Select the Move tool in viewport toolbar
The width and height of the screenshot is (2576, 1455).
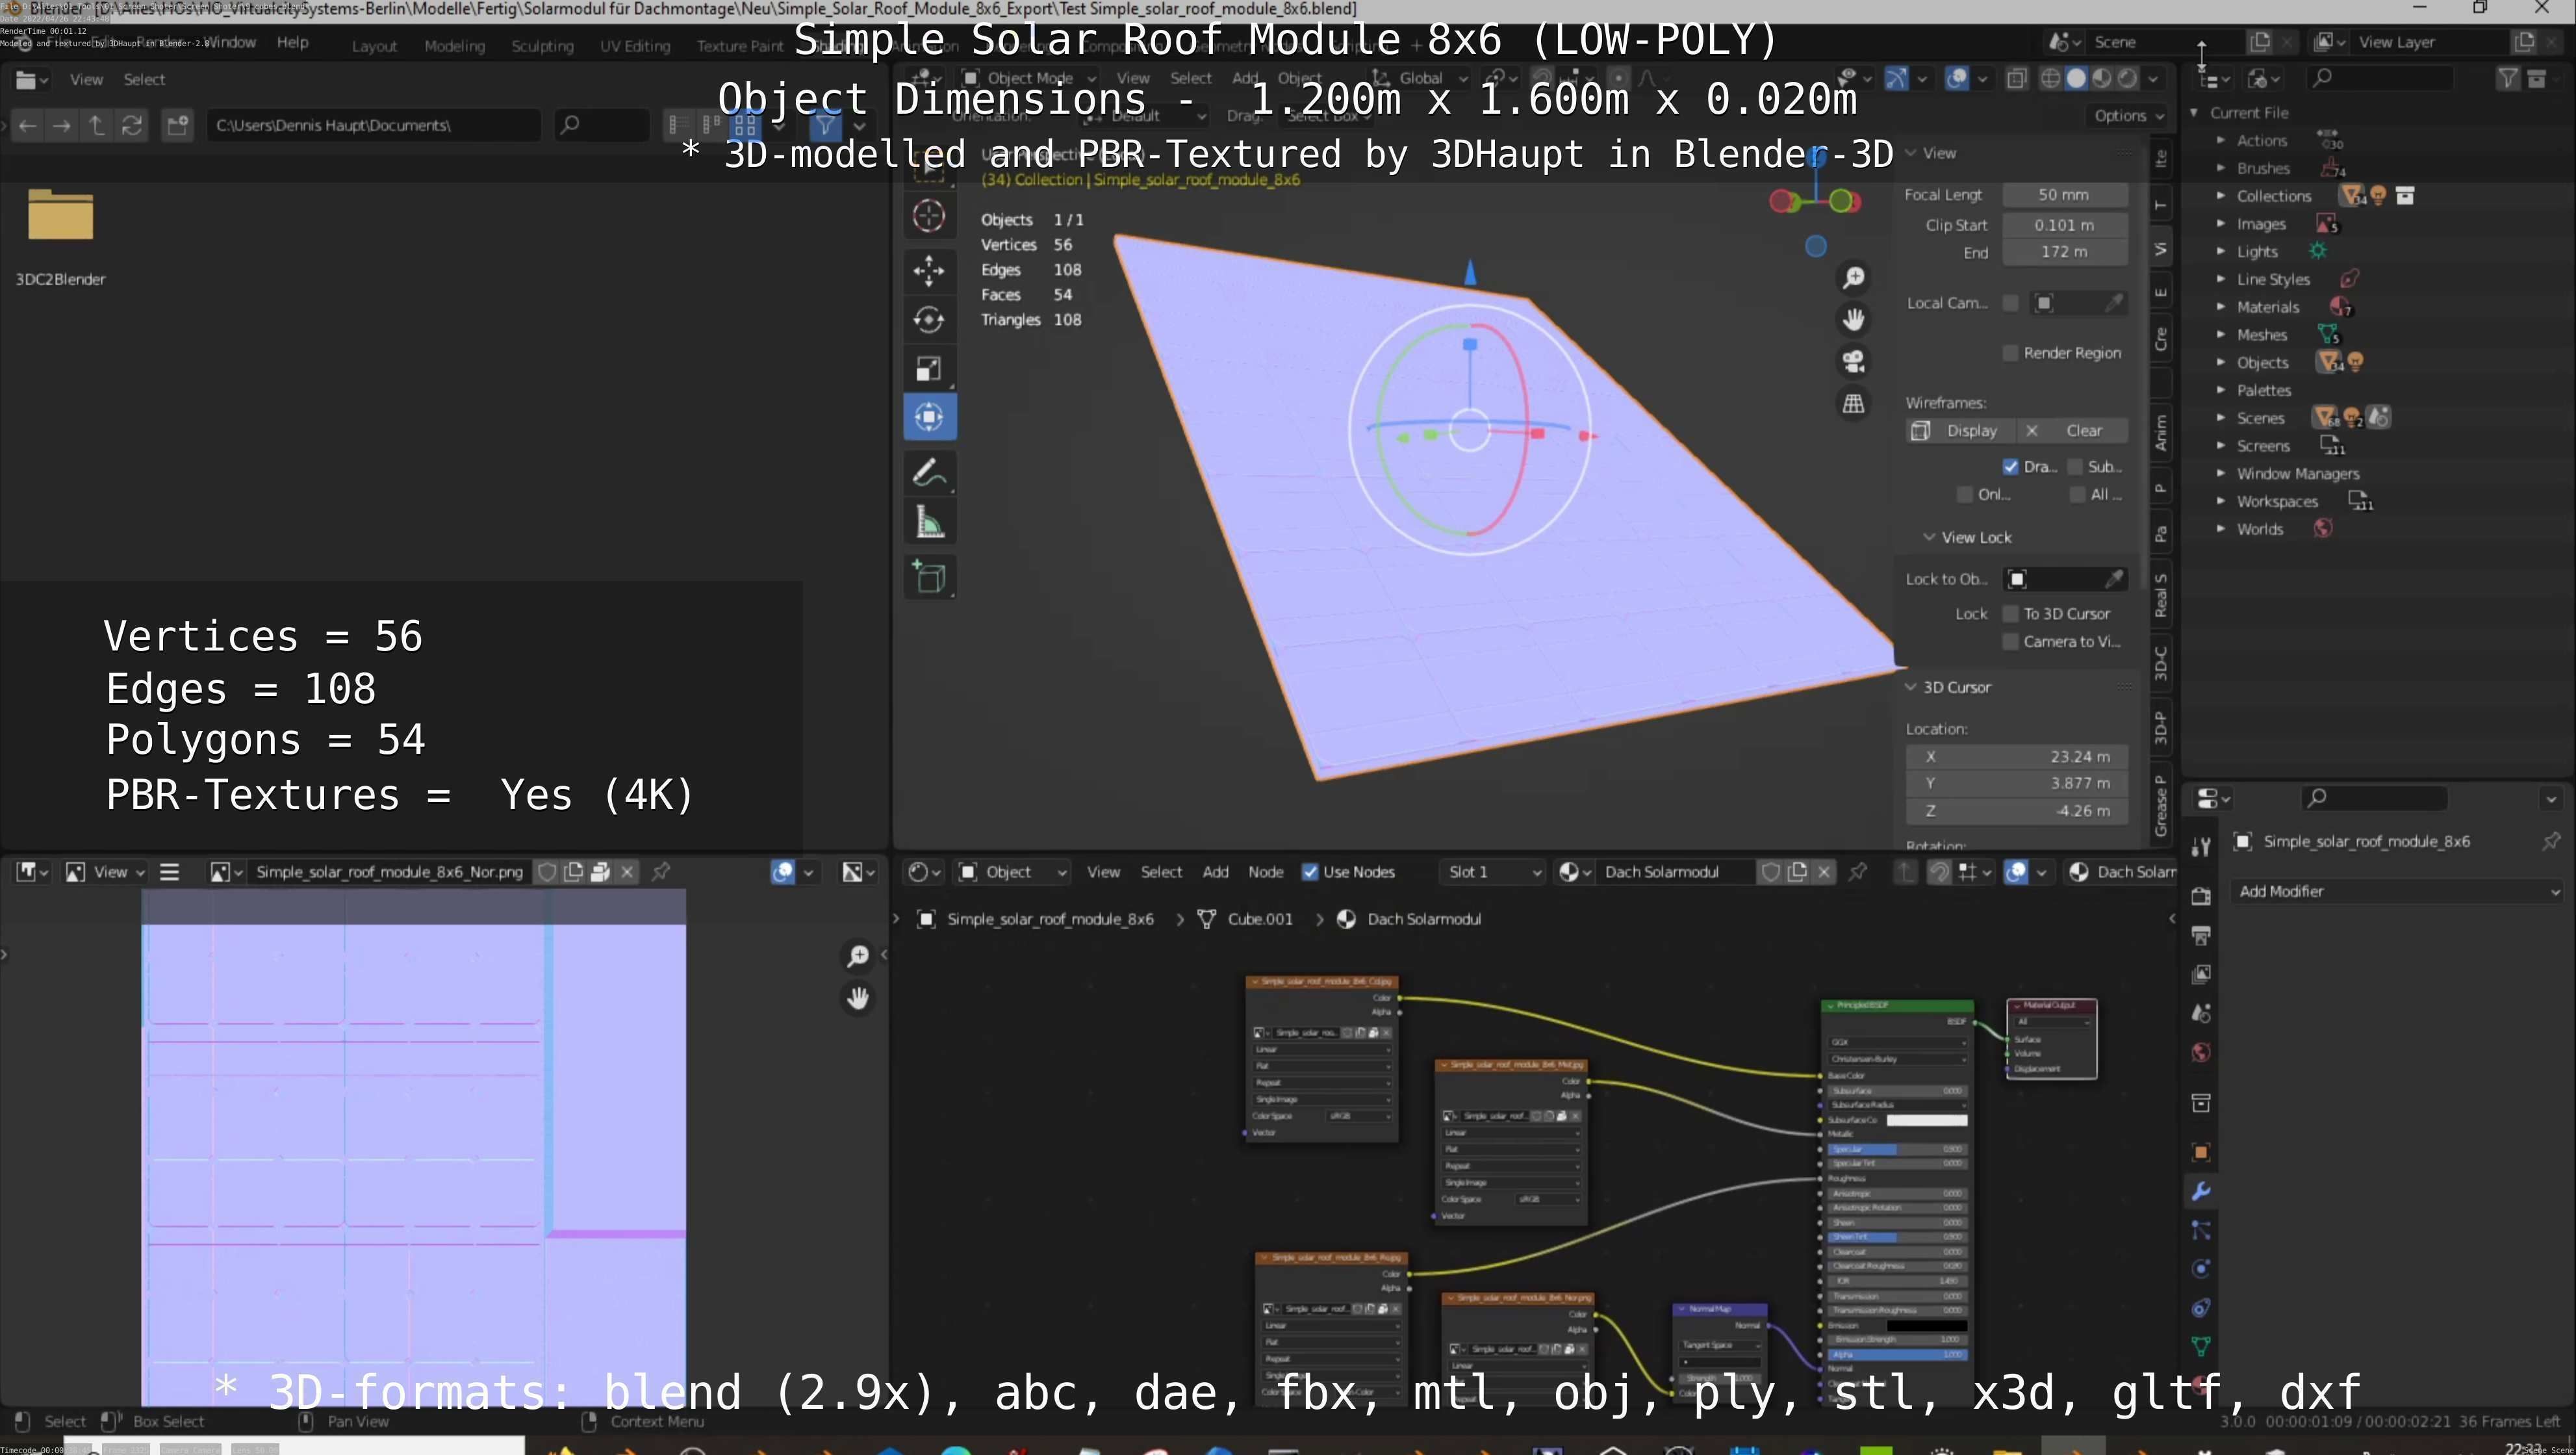coord(929,270)
